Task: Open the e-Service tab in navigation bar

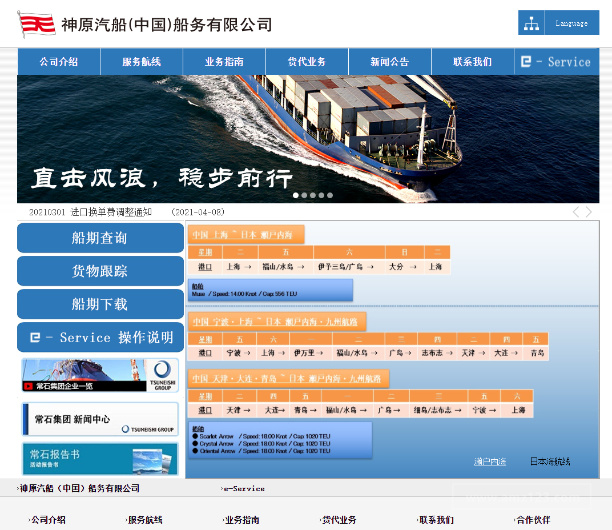Action: [x=557, y=62]
